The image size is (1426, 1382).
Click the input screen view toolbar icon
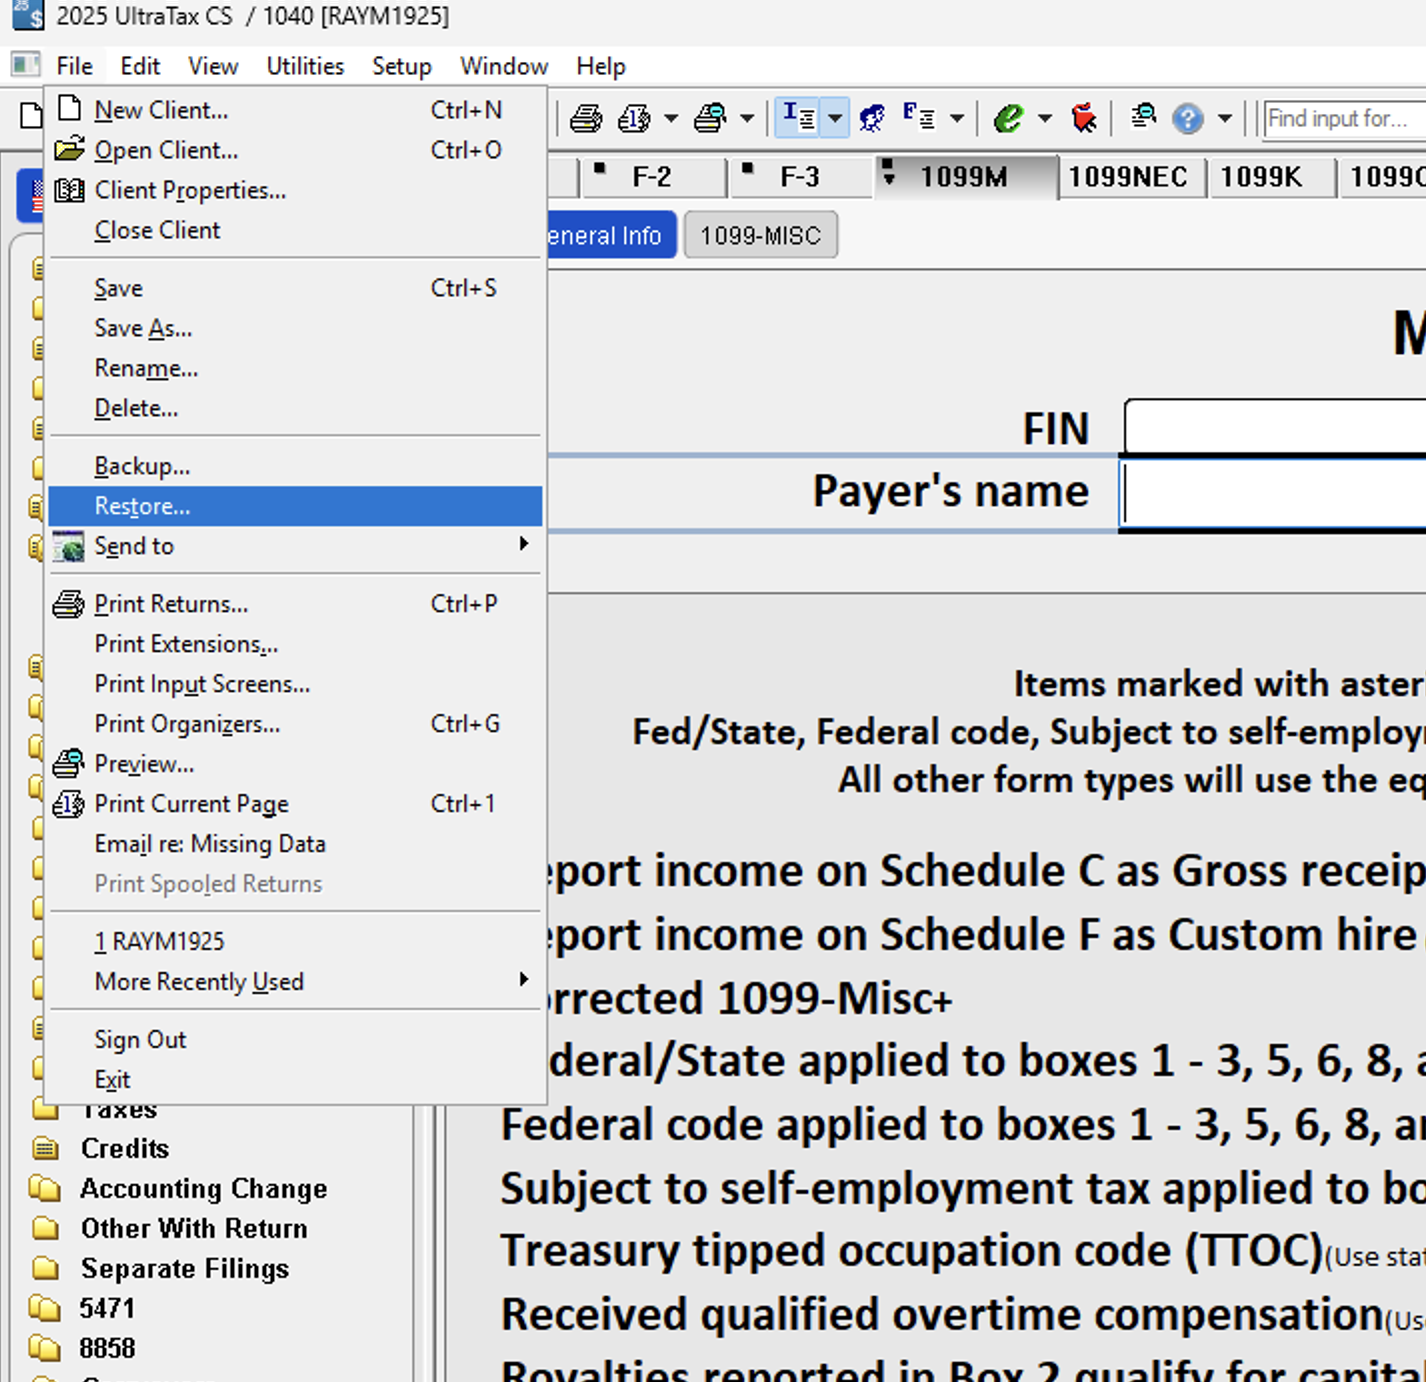click(x=799, y=117)
